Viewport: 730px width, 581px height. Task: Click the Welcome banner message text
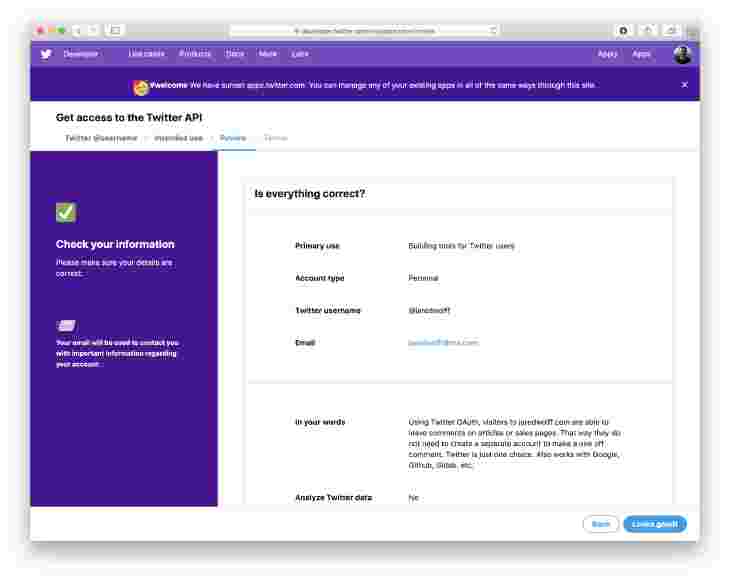point(372,85)
